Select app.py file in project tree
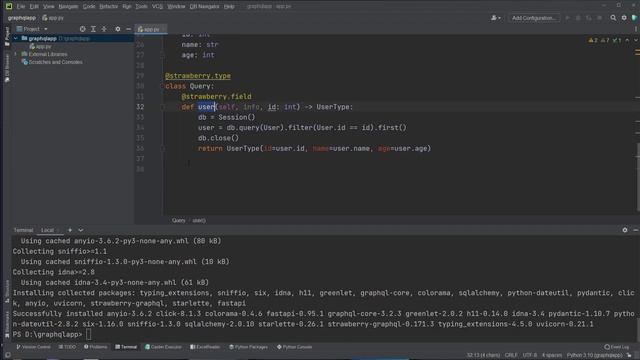Image resolution: width=640 pixels, height=360 pixels. [x=40, y=46]
